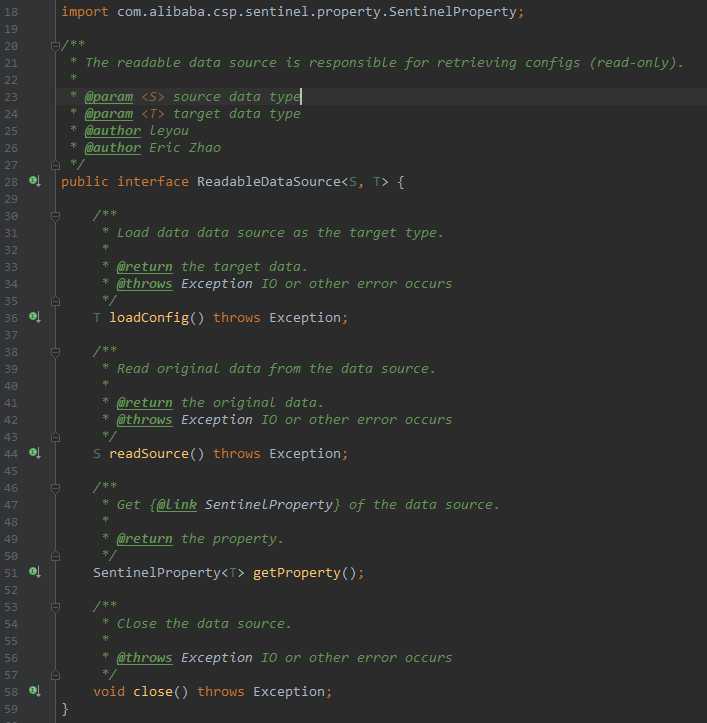Collapse the fold end marker at line 27
This screenshot has height=723, width=707.
(55, 165)
